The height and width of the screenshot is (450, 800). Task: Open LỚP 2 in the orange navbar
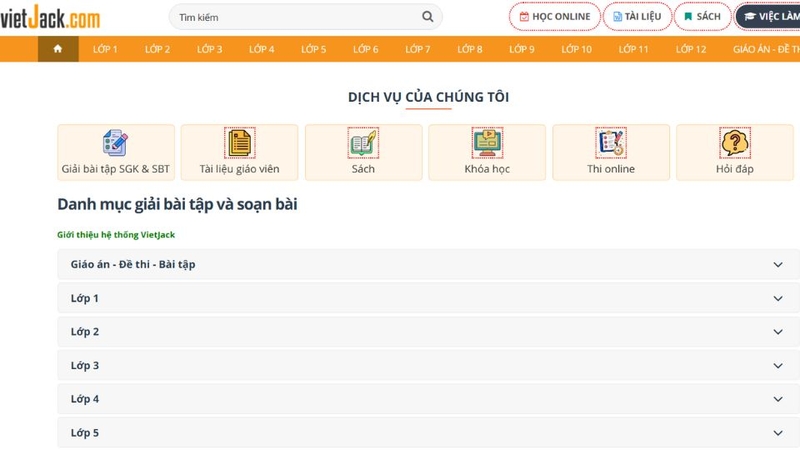pos(157,49)
